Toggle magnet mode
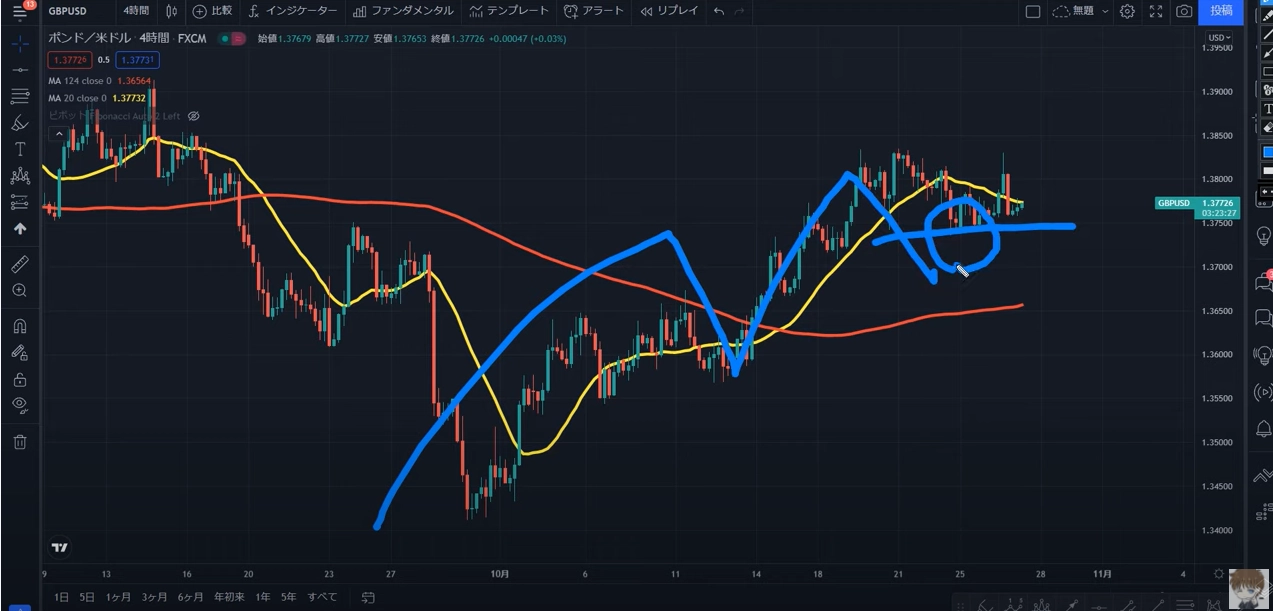Image resolution: width=1273 pixels, height=611 pixels. 19,326
